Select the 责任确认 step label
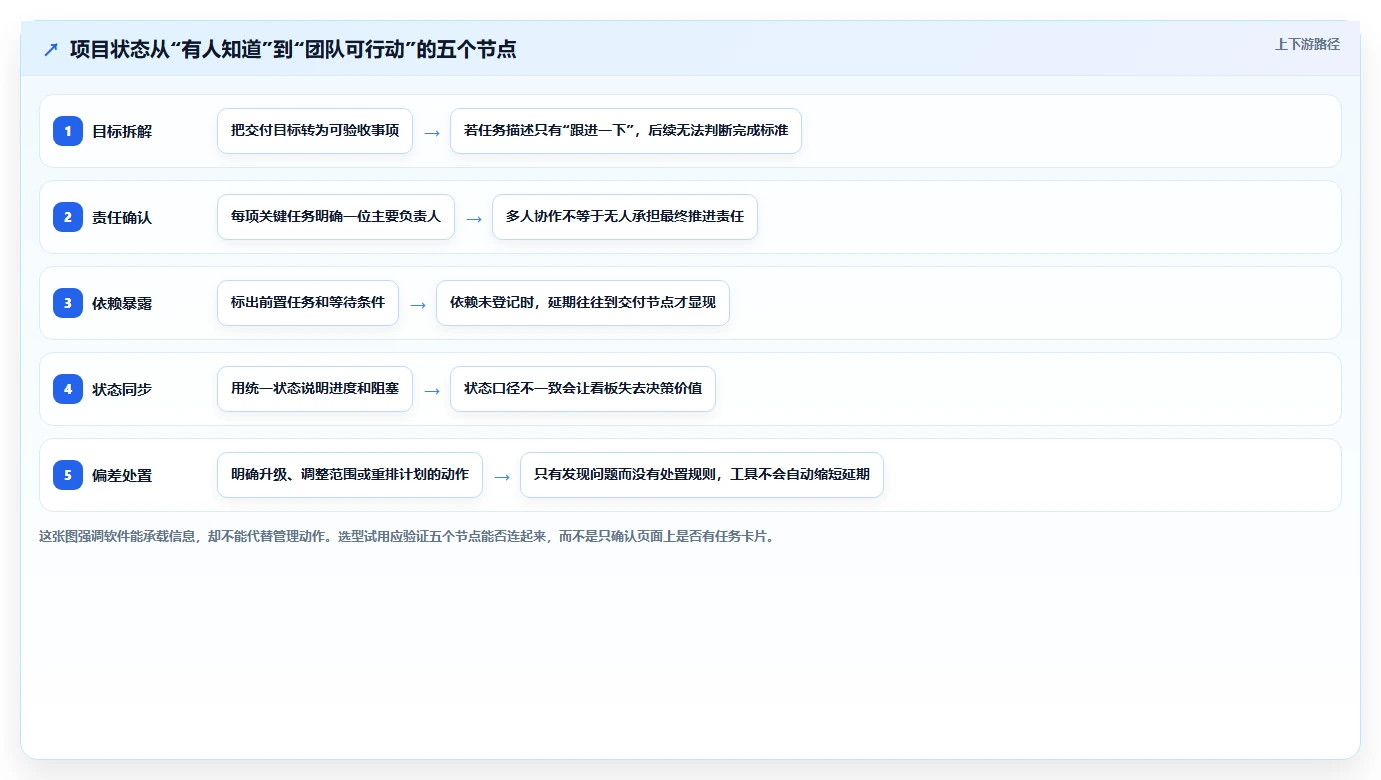 point(122,217)
